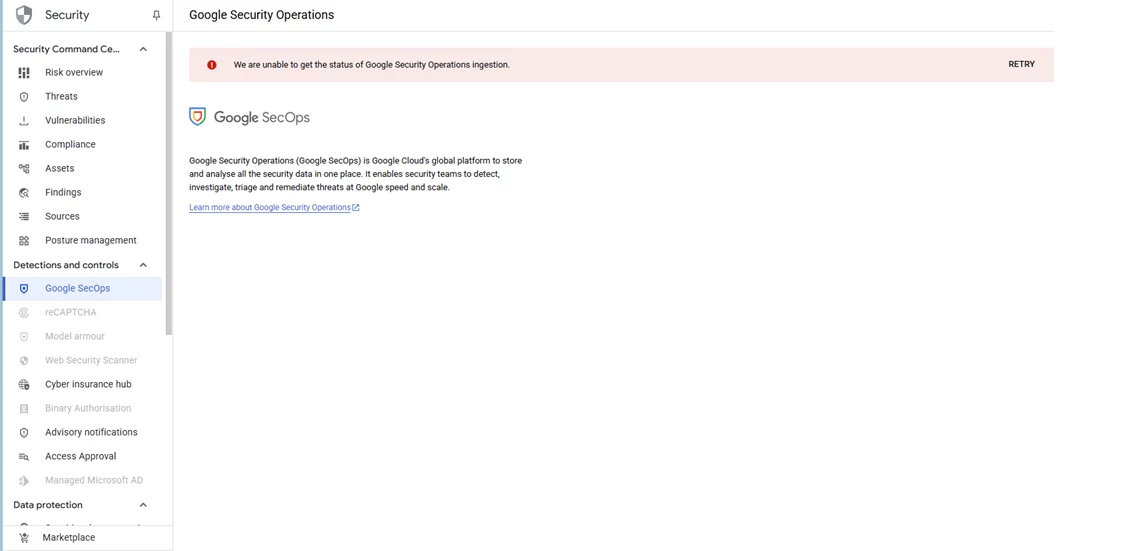Viewport: 1144px width, 551px height.
Task: Click the Sources list icon
Action: pos(24,217)
